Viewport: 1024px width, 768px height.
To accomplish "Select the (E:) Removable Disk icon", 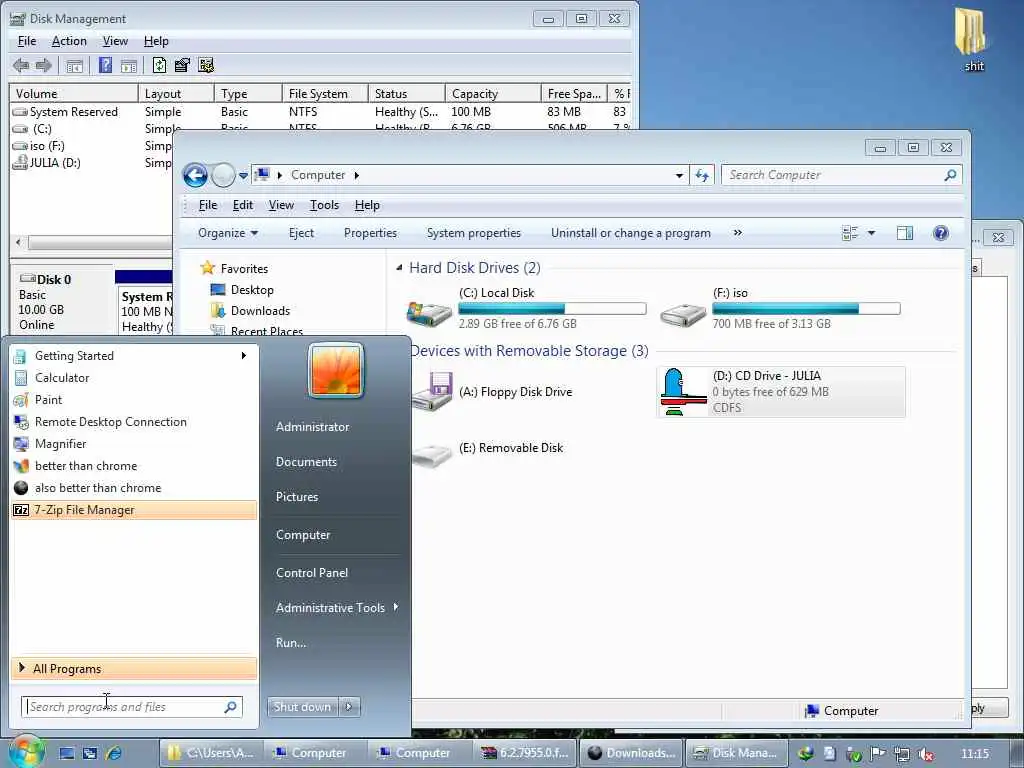I will (x=432, y=454).
